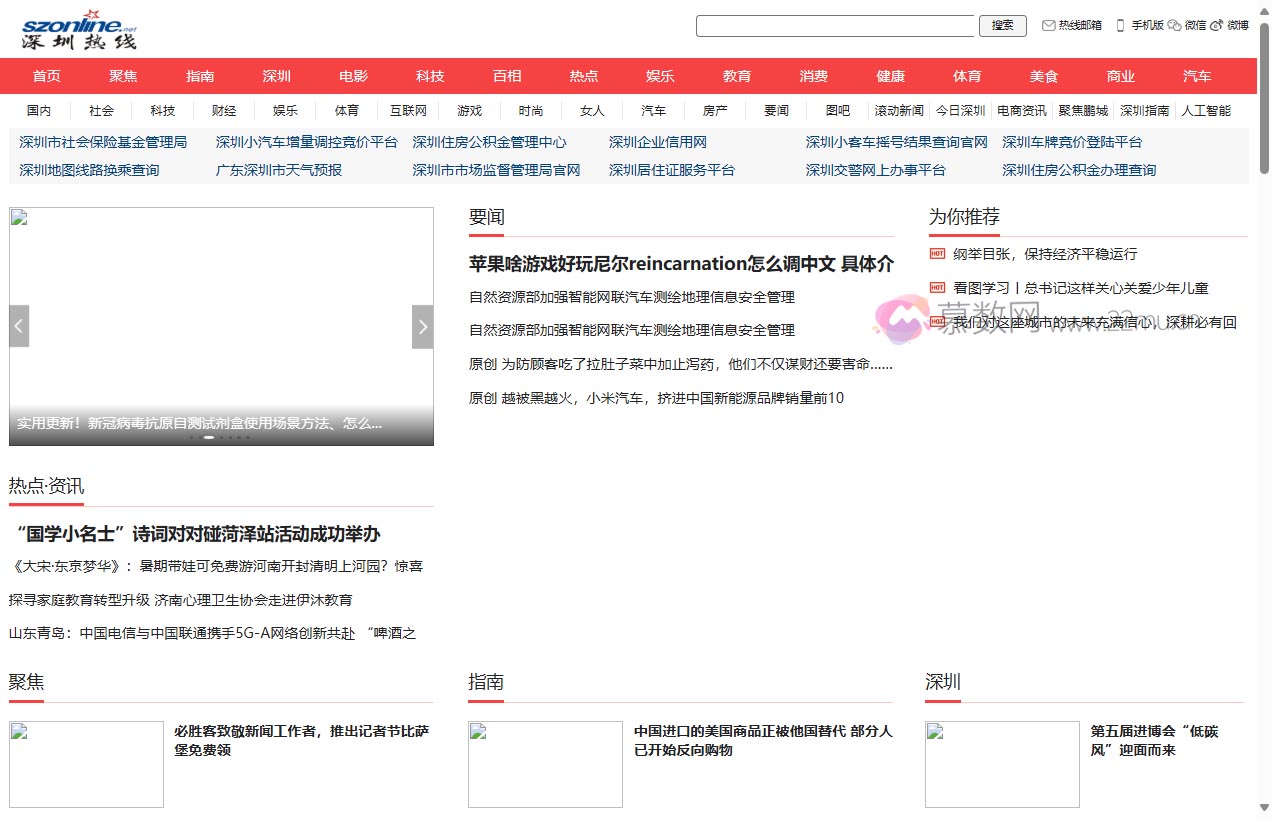Open the 深圳企业信用网 link
The width and height of the screenshot is (1272, 819).
(655, 141)
